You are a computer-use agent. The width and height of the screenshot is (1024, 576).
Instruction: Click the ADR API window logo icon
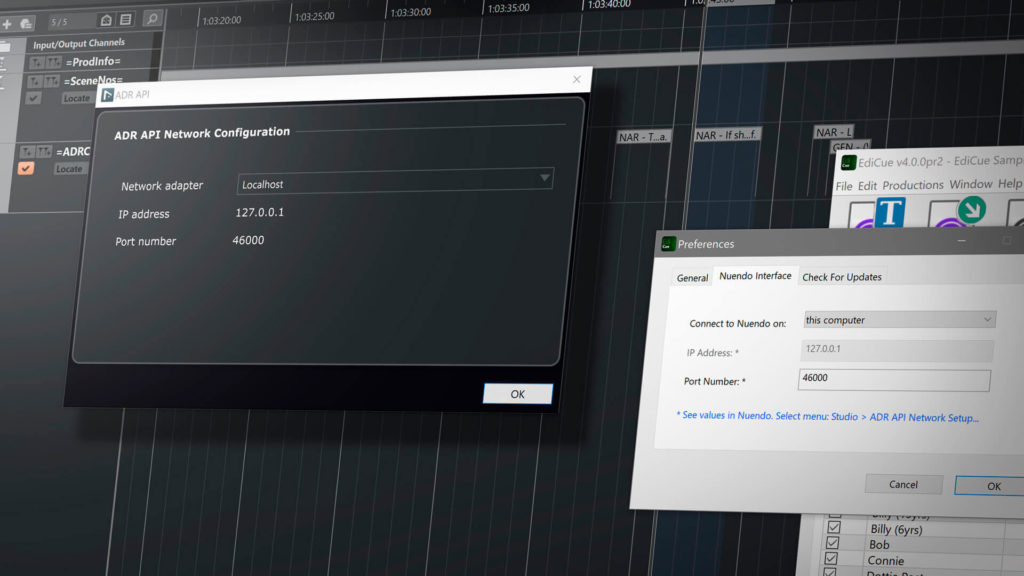[x=107, y=95]
